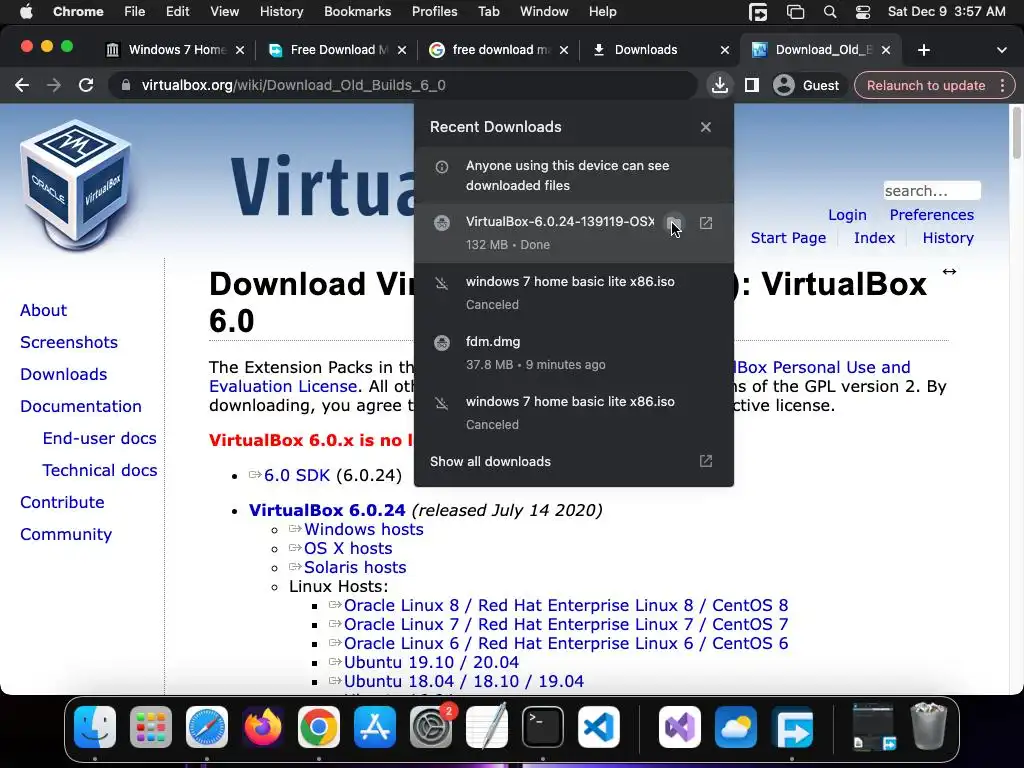This screenshot has height=768, width=1024.
Task: Open TextEdit in the Dock
Action: tap(487, 726)
